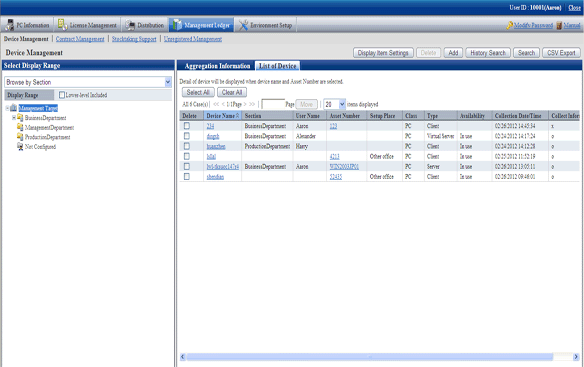
Task: Click the License Management icon
Action: click(62, 25)
